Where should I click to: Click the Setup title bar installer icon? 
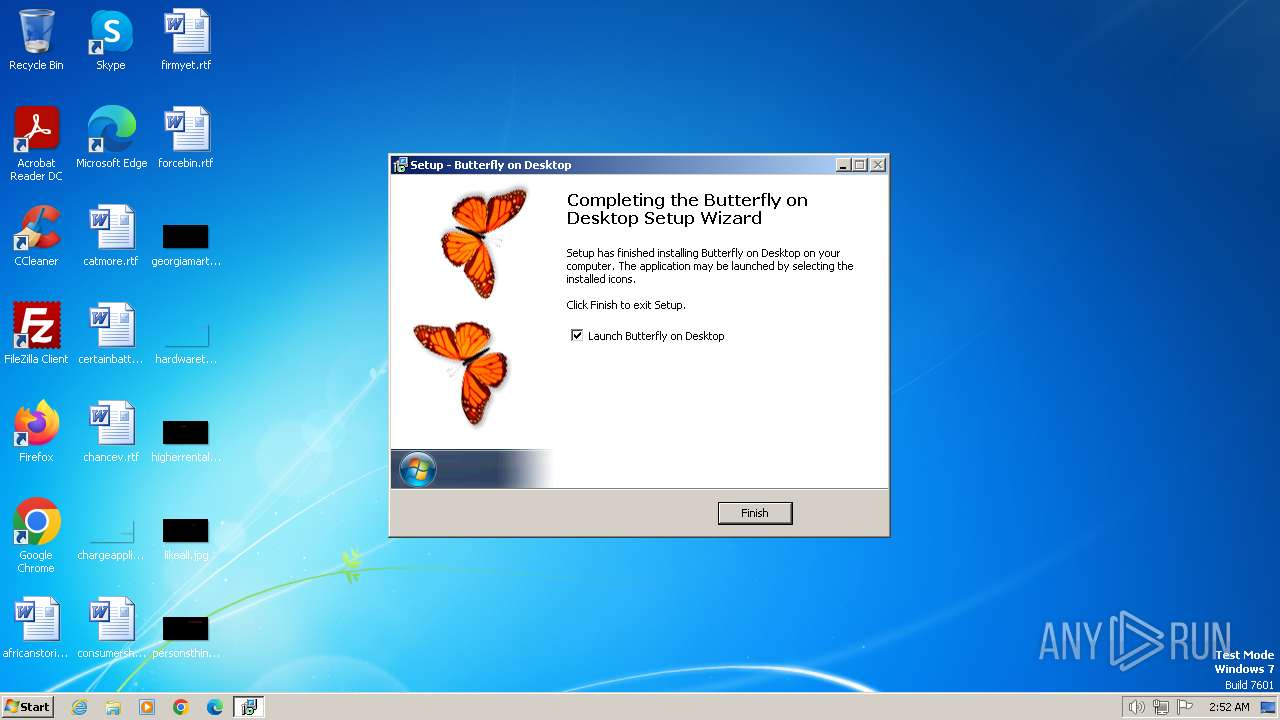(x=400, y=165)
